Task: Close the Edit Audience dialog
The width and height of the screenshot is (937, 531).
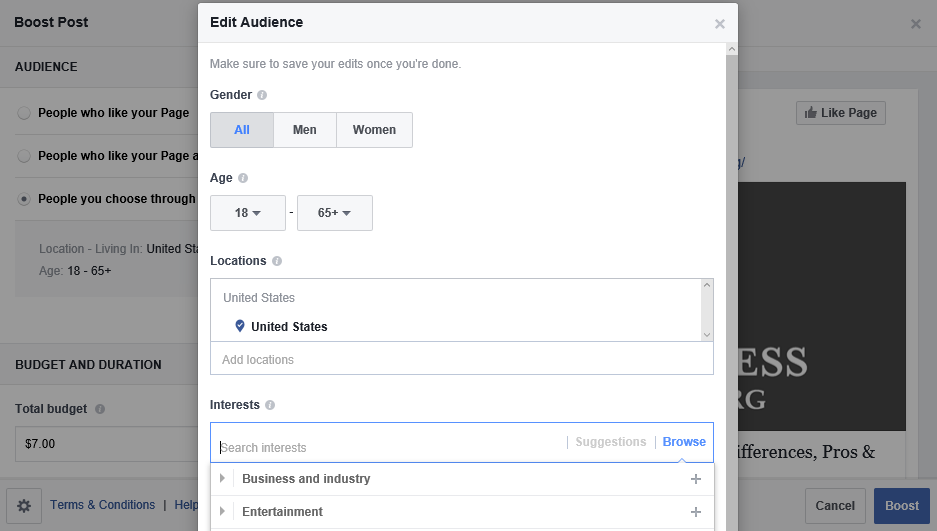Action: coord(720,24)
